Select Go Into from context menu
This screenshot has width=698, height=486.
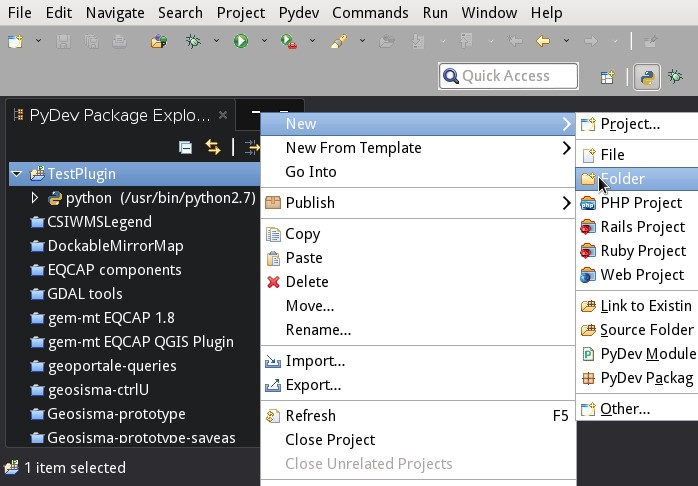point(418,172)
